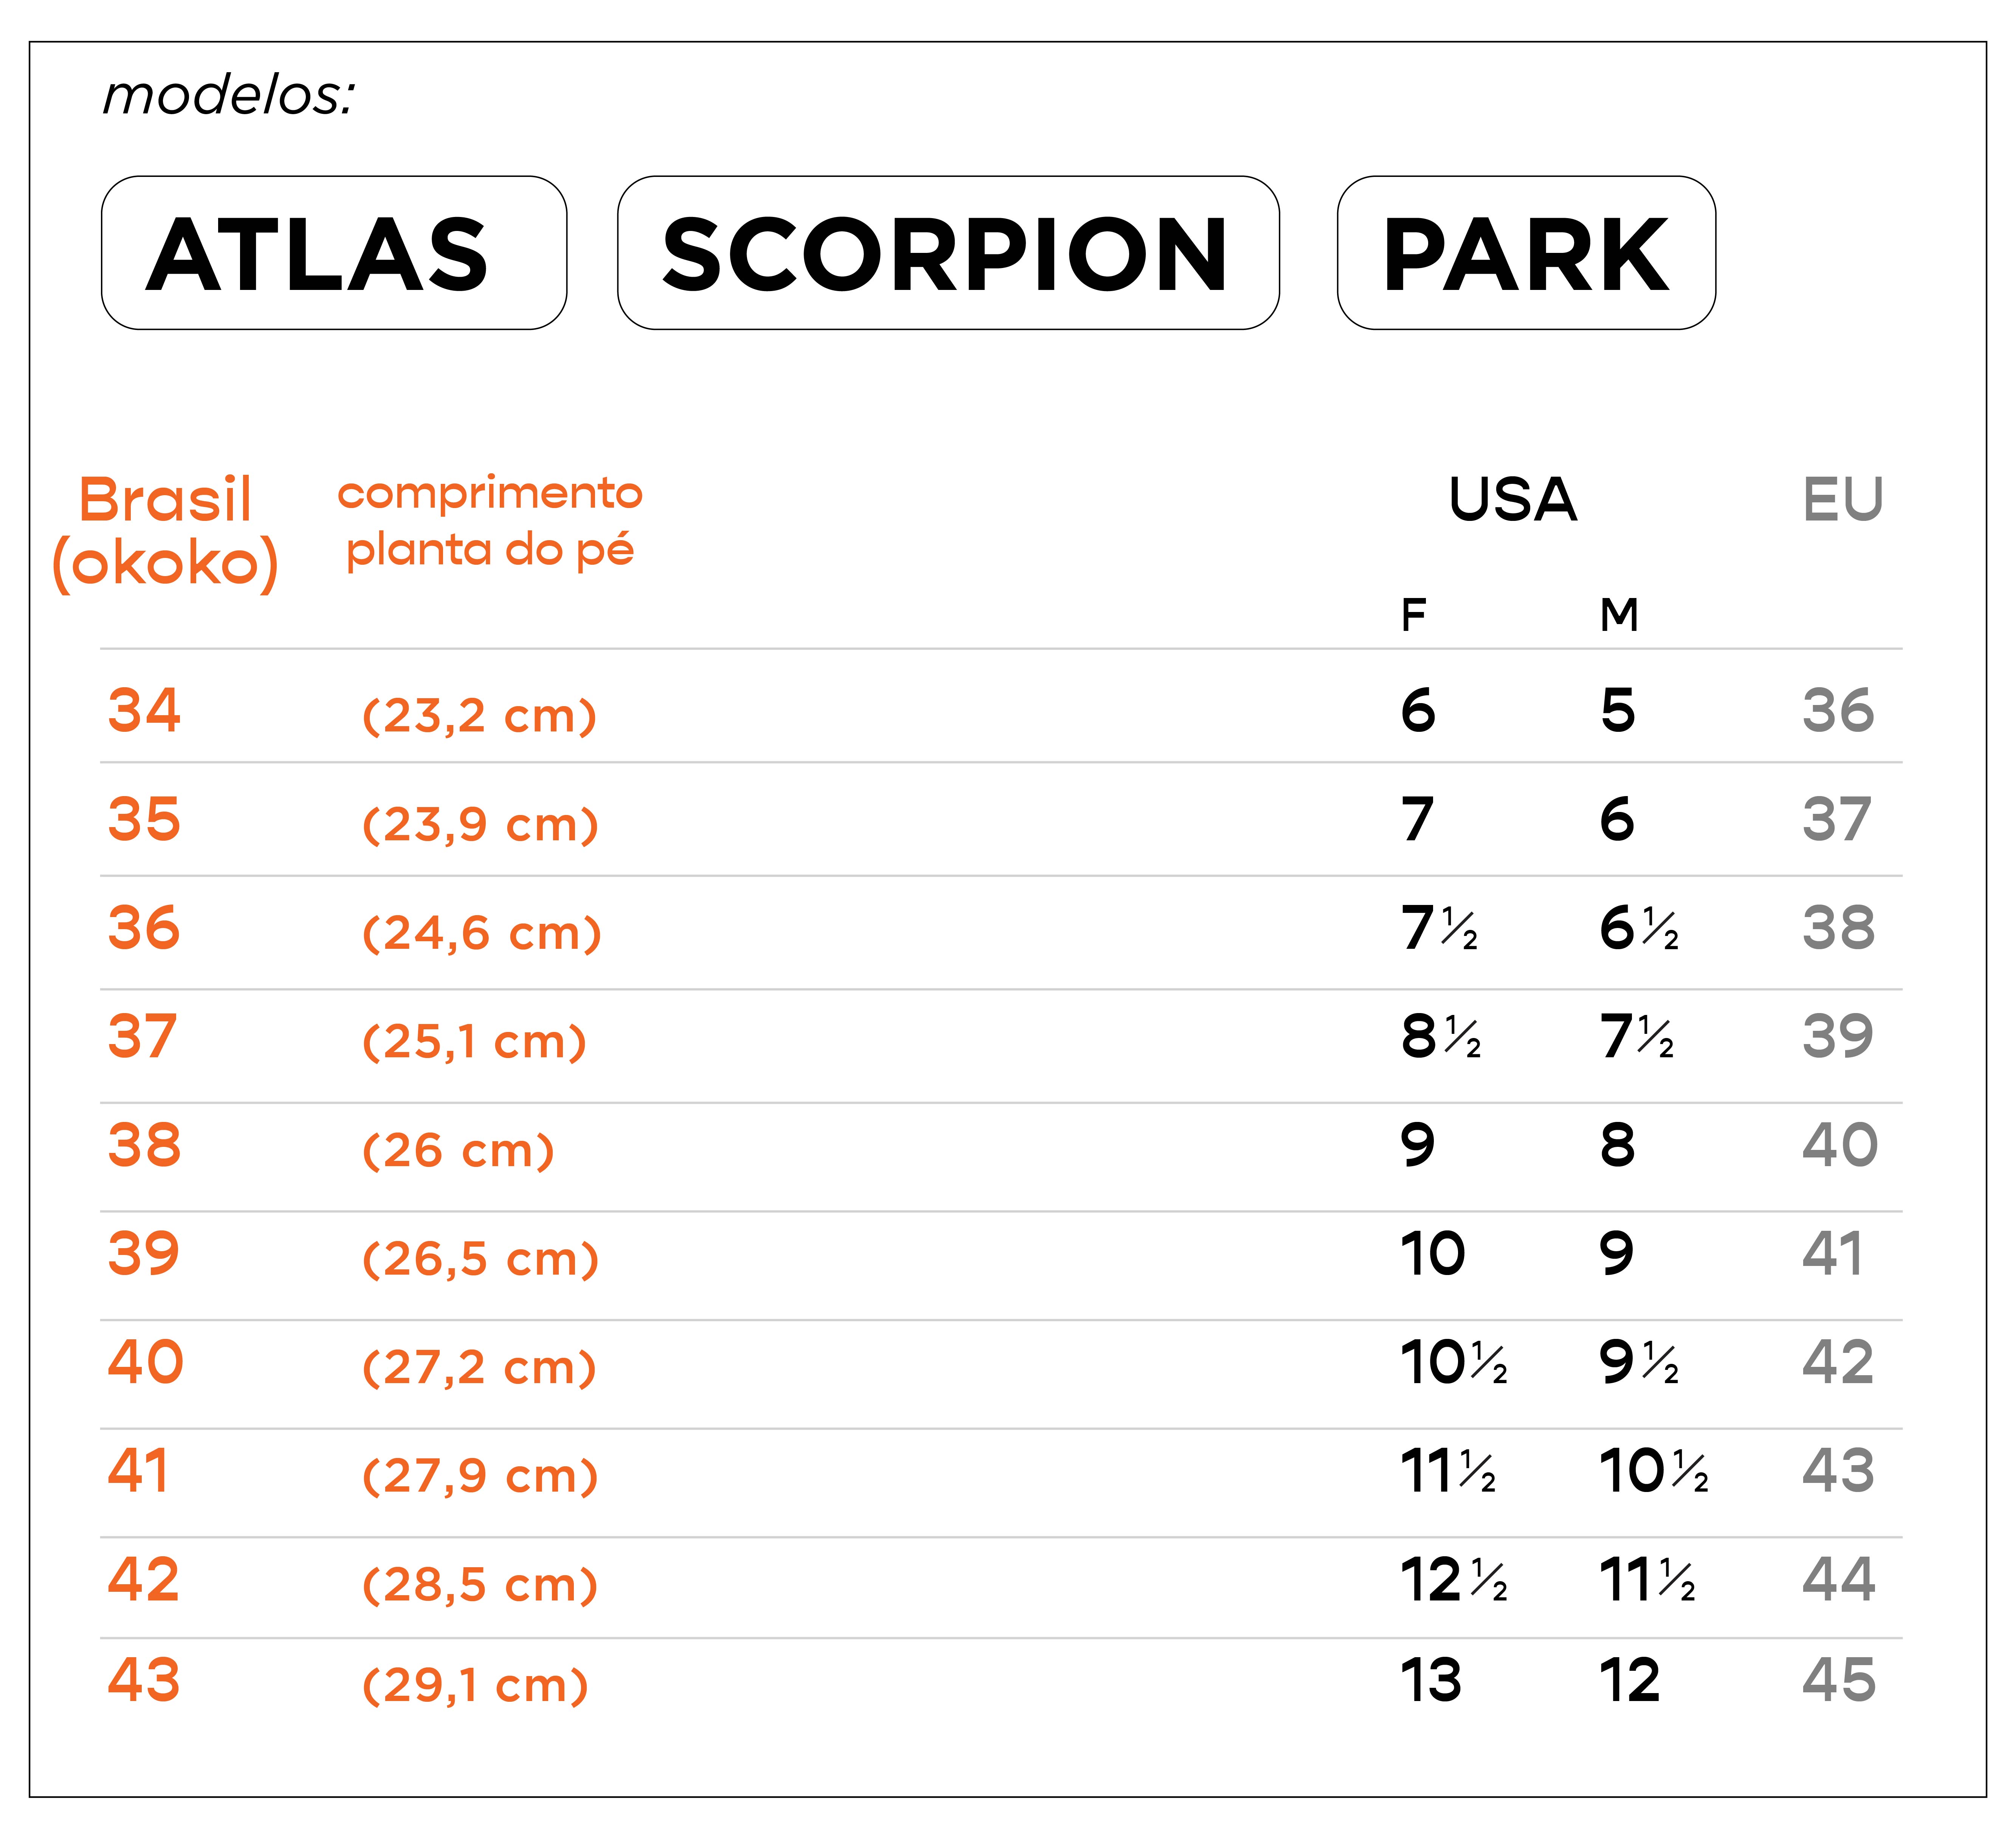2016x1839 pixels.
Task: Click the USA column heading
Action: [x=1513, y=500]
